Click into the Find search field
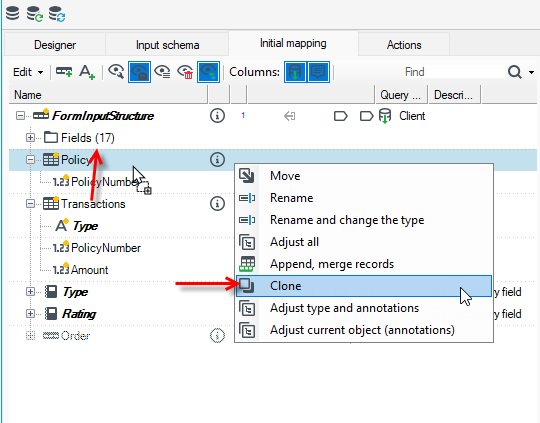Screen dimensions: 540x423 coord(454,72)
